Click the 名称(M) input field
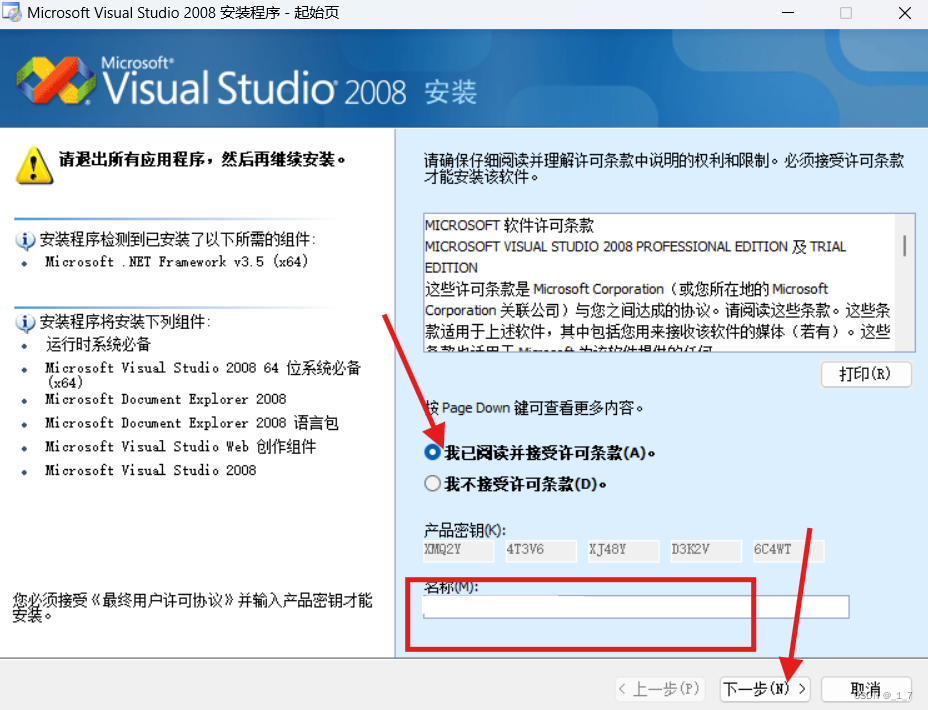The width and height of the screenshot is (928, 710). (x=636, y=607)
